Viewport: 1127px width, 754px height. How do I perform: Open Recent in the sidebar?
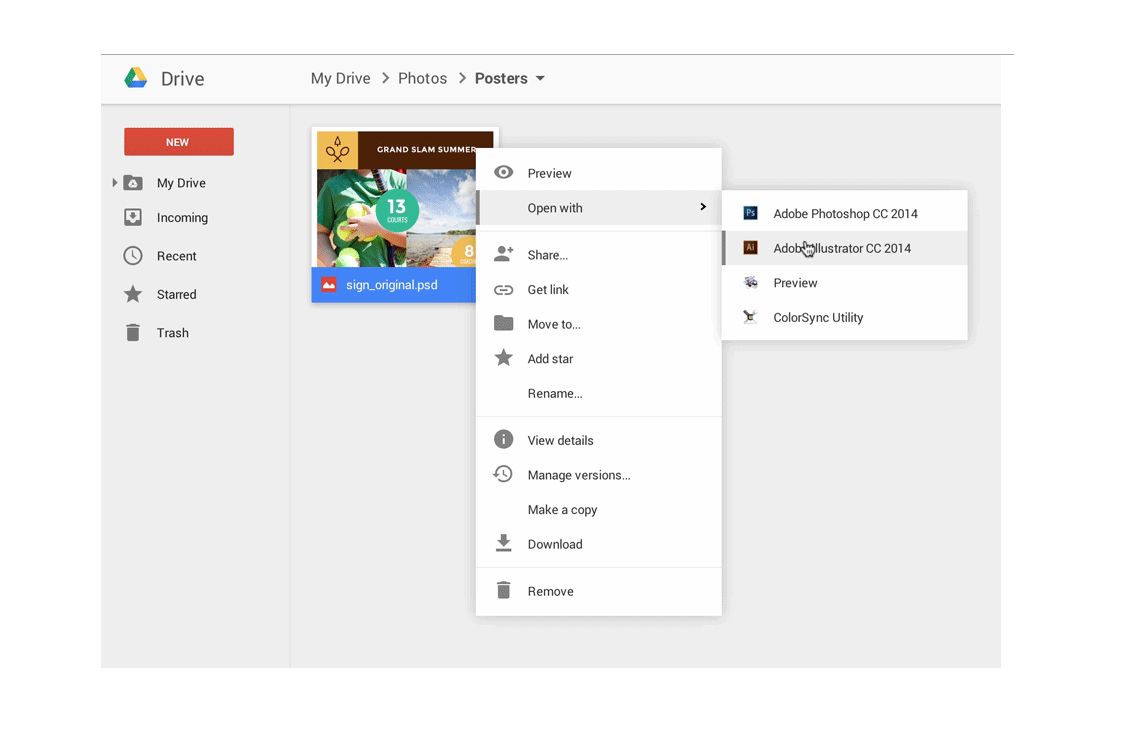coord(177,256)
